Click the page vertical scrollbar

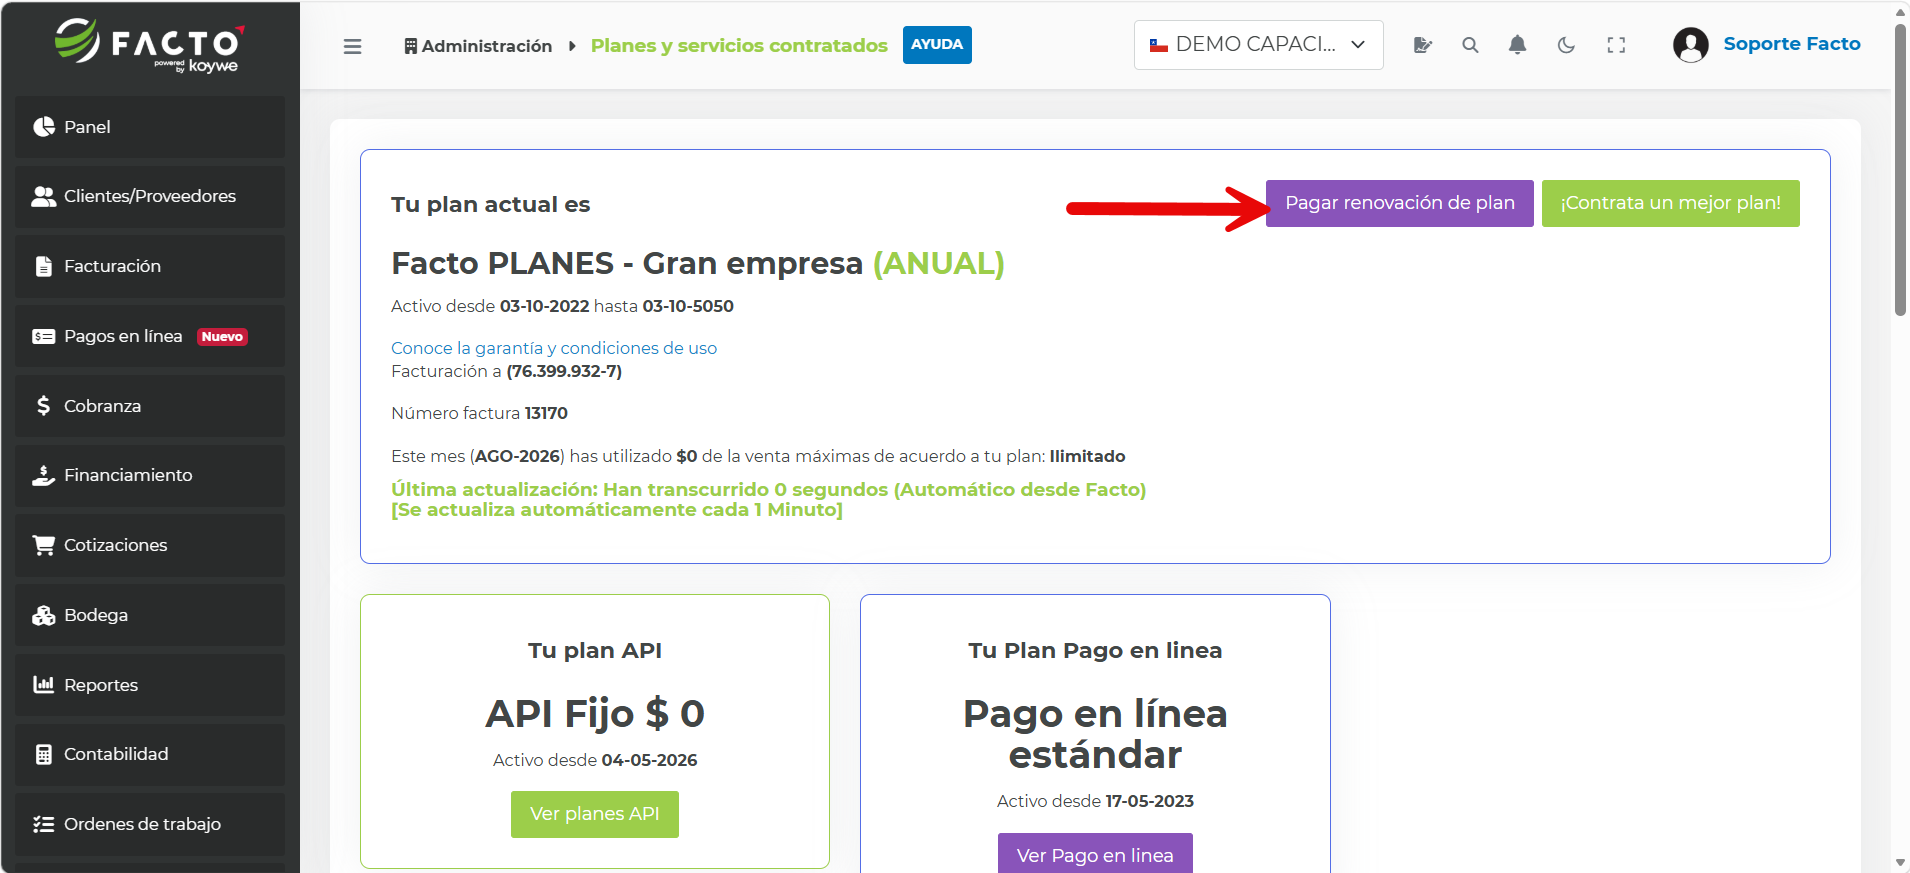(1900, 170)
